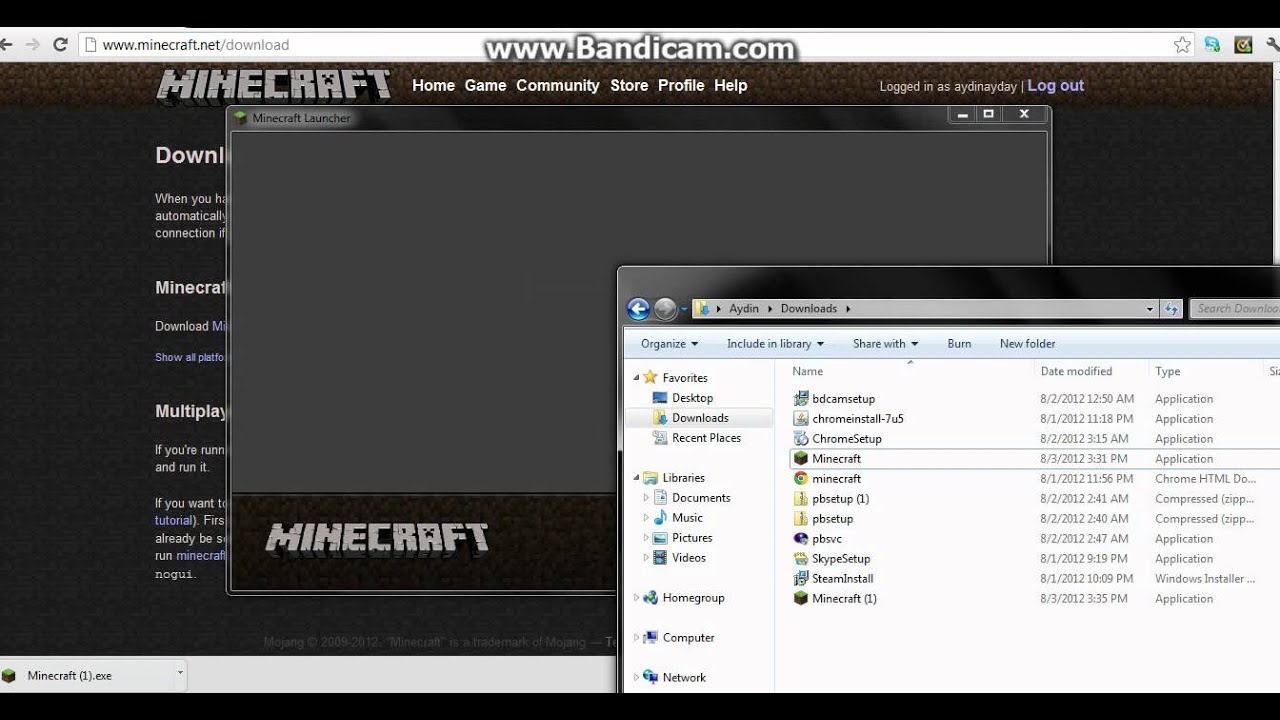The image size is (1280, 720).
Task: Collapse the Favorites tree section
Action: click(636, 378)
